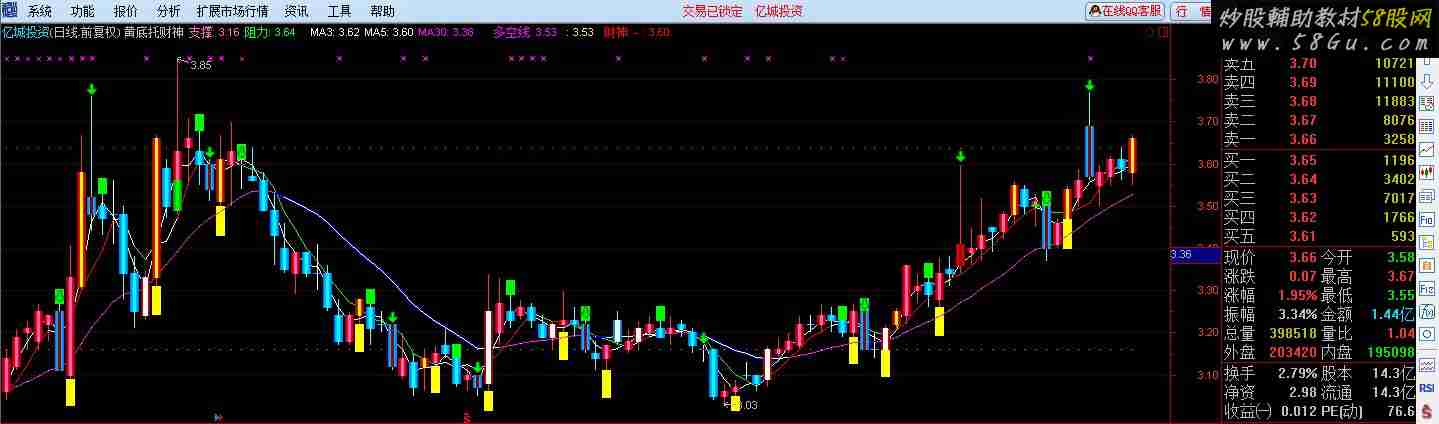Click the red S marker at the chart bottom
This screenshot has width=1439, height=424.
click(466, 416)
